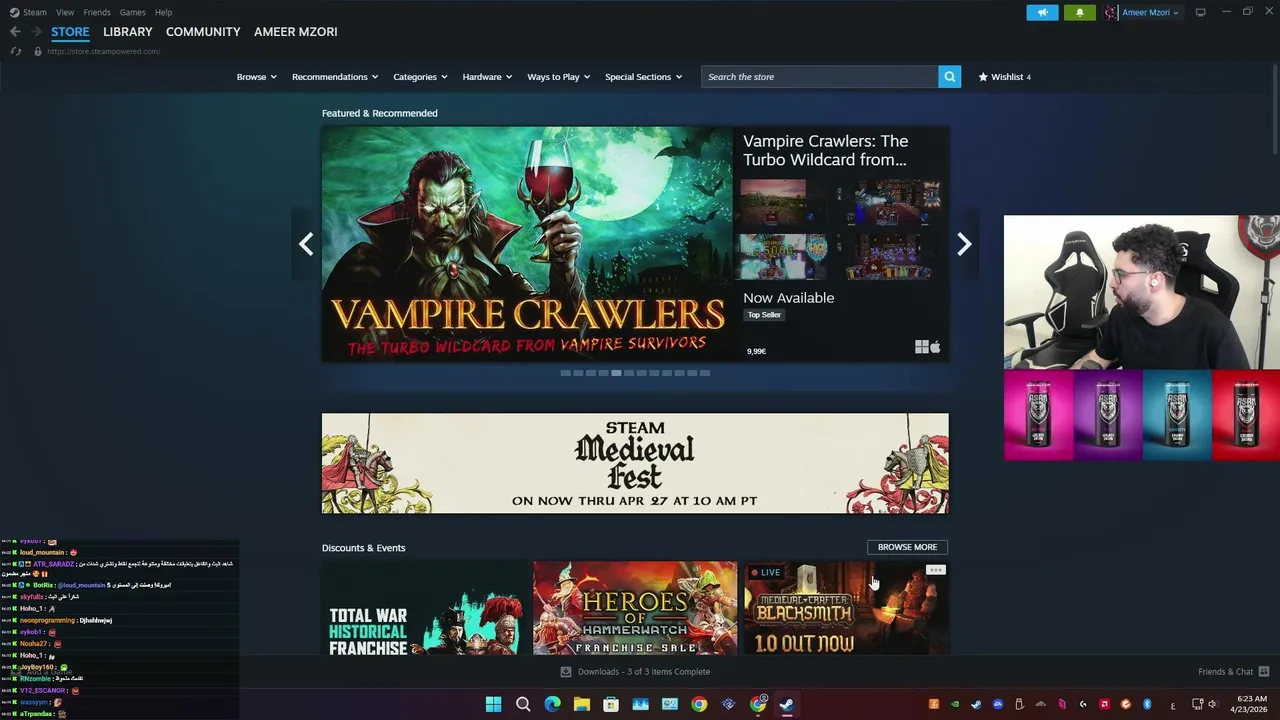
Task: Open Google Chrome from the taskbar
Action: pos(699,704)
